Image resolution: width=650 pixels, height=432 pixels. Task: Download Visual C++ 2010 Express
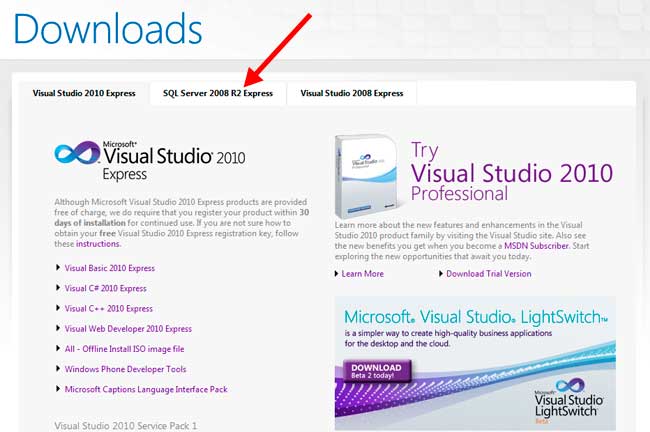click(109, 309)
